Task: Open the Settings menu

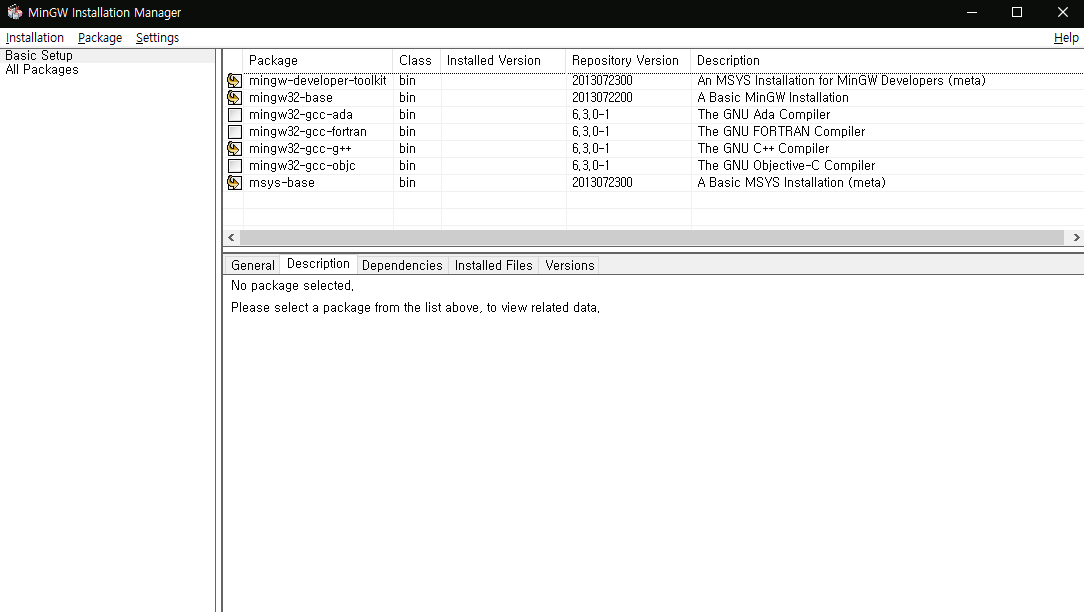Action: [x=157, y=37]
